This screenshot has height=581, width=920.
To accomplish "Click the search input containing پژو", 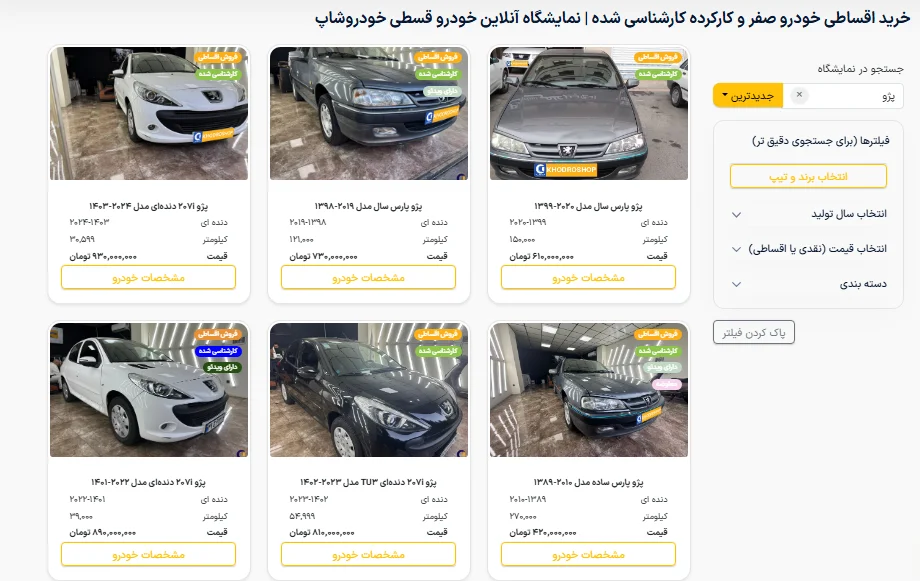I will [843, 95].
